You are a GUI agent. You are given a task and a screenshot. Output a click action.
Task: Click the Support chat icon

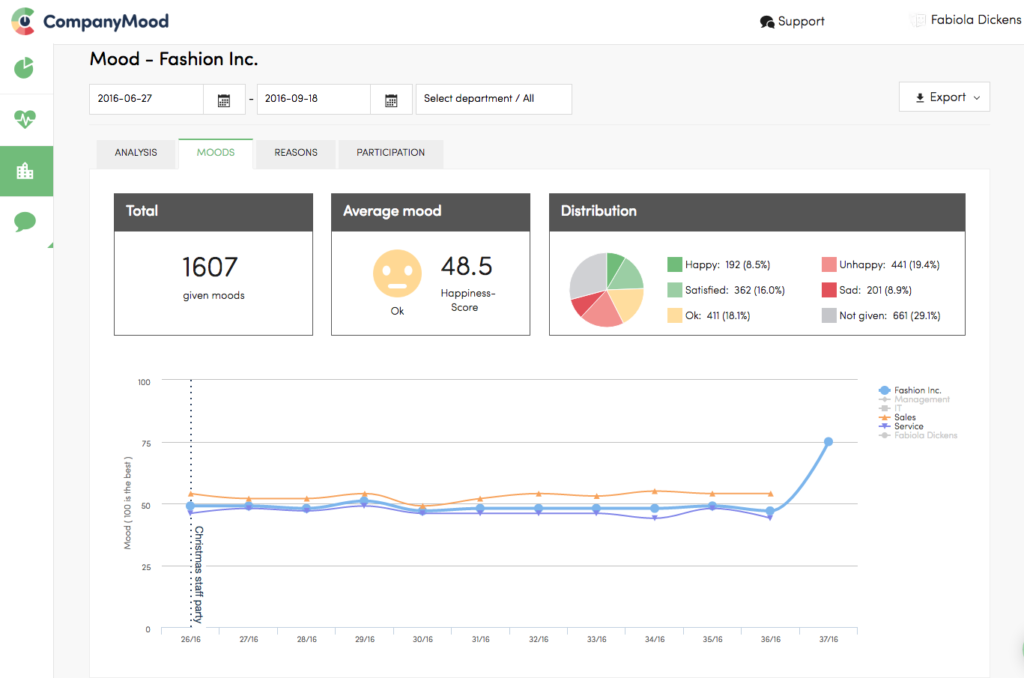[767, 22]
